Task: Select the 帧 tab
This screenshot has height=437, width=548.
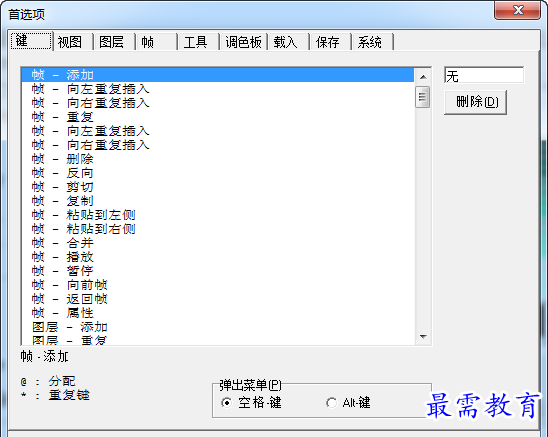Action: pos(157,42)
